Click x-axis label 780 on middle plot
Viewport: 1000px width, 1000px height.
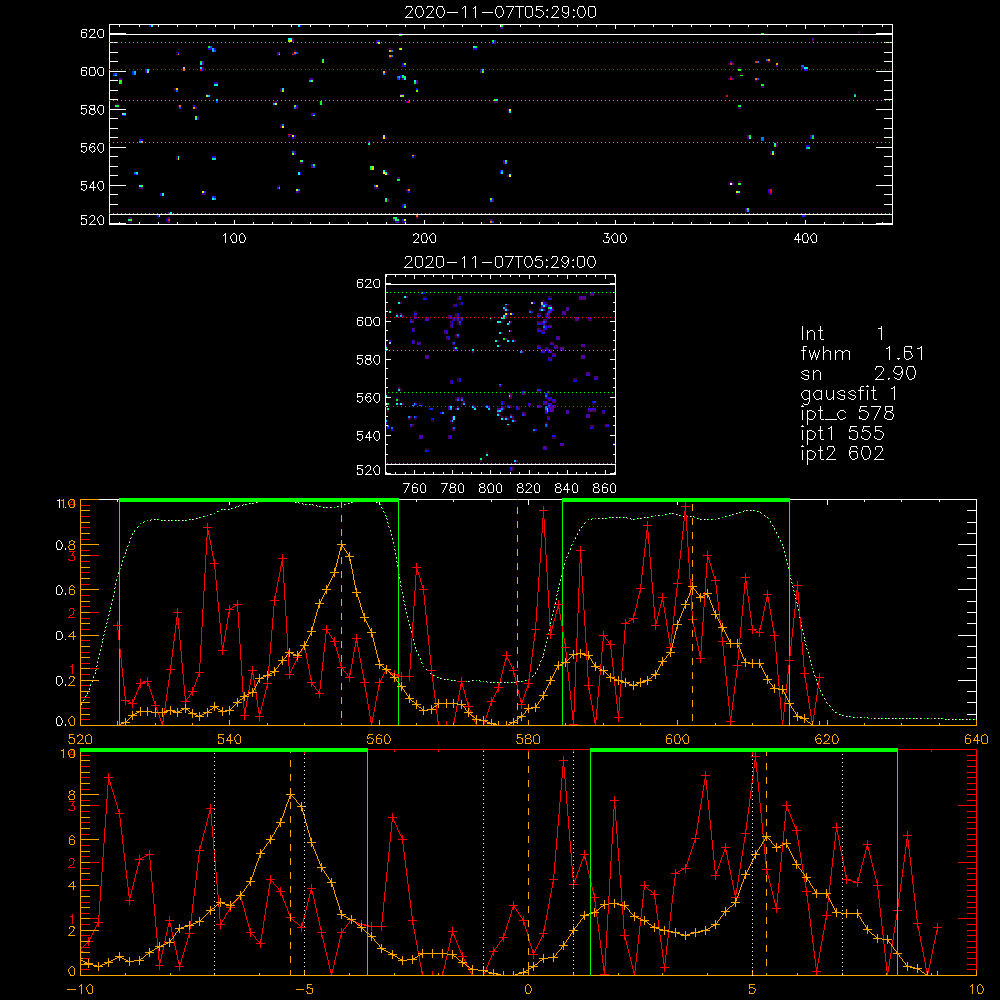tap(453, 489)
